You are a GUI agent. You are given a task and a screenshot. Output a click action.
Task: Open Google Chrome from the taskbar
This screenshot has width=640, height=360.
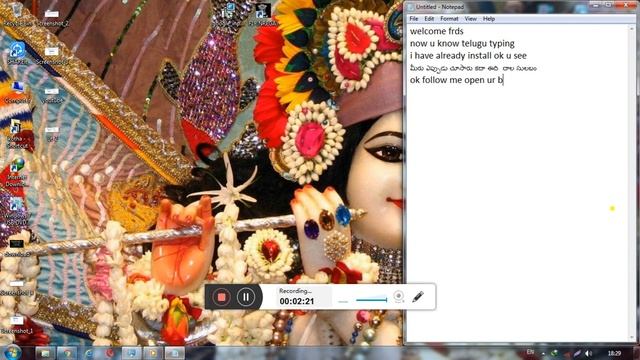pos(67,353)
